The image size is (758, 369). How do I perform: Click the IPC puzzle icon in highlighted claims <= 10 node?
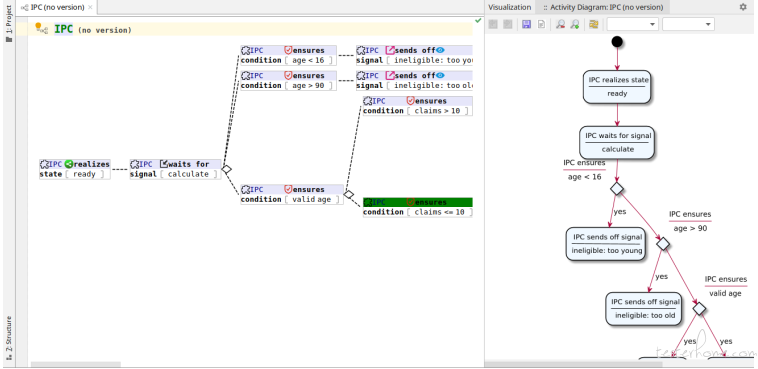pos(368,202)
